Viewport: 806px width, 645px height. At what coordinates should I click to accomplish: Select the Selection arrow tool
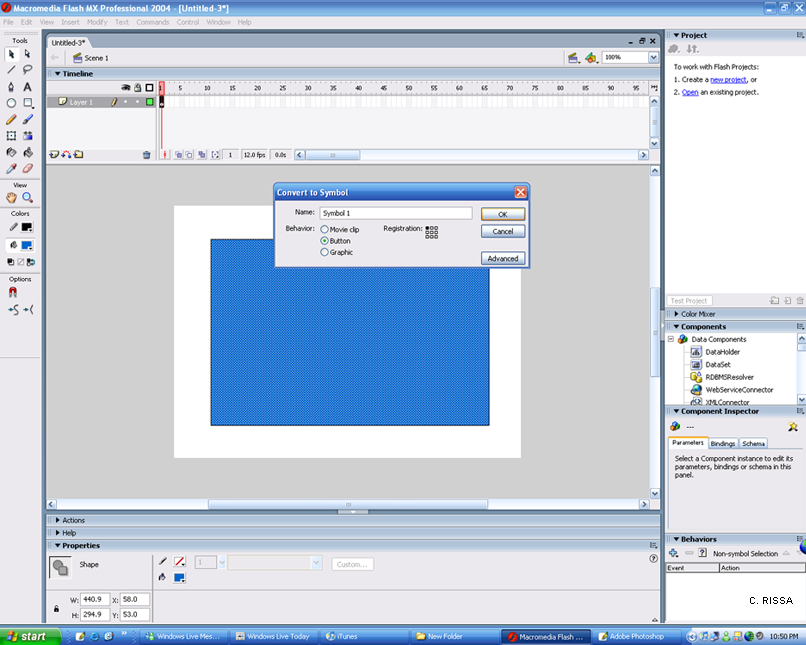pyautogui.click(x=11, y=54)
